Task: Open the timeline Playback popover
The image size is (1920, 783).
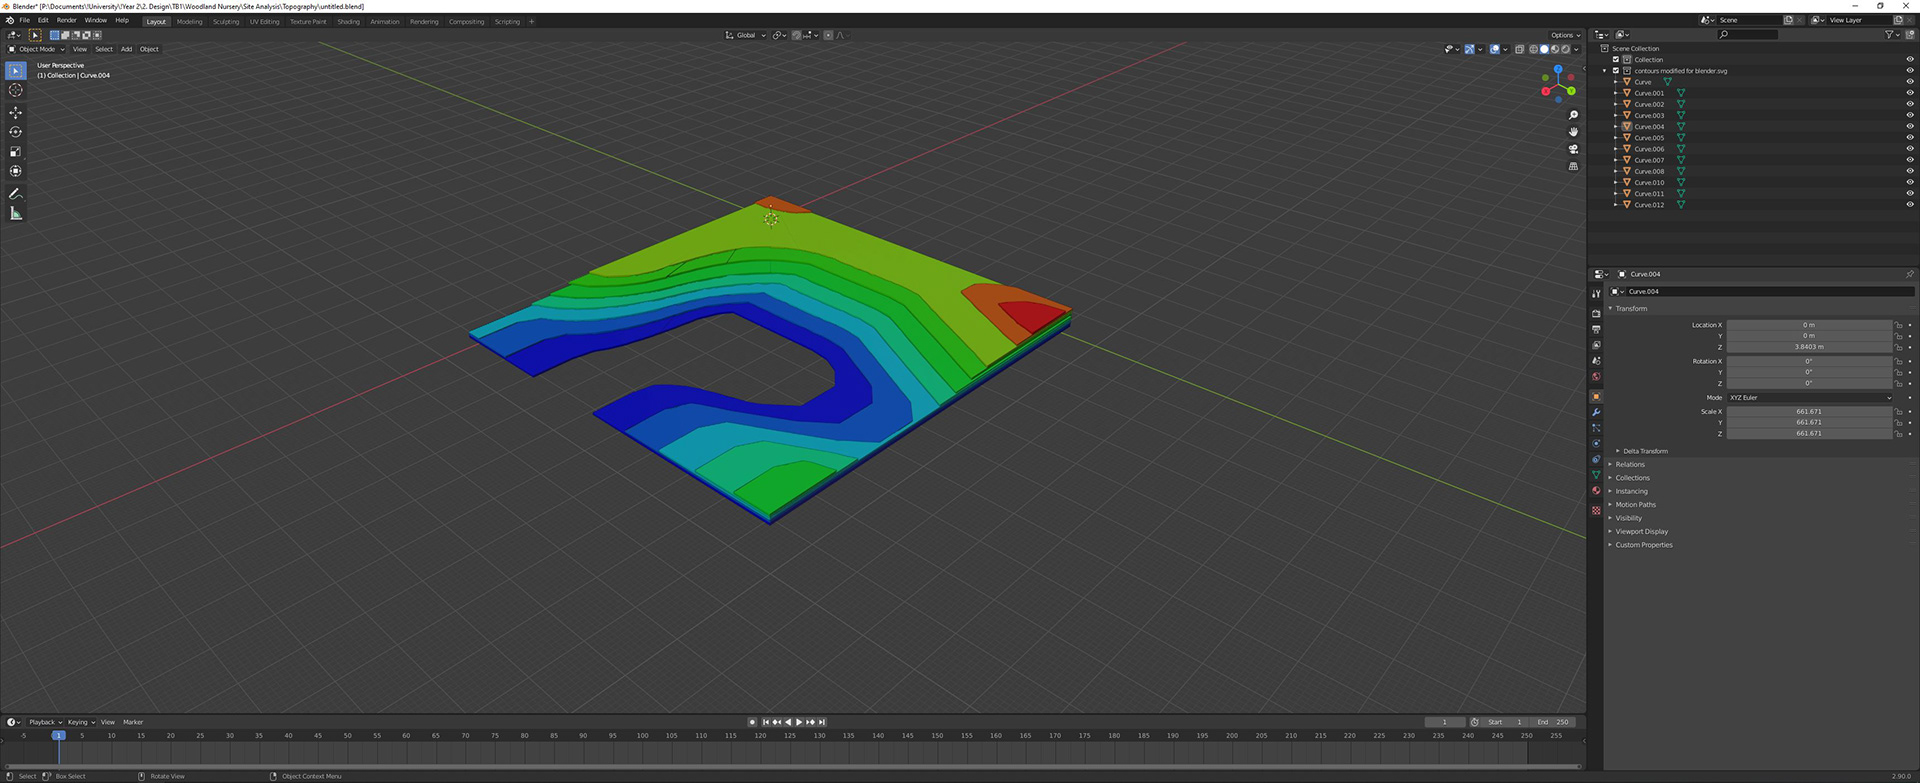Action: click(45, 722)
